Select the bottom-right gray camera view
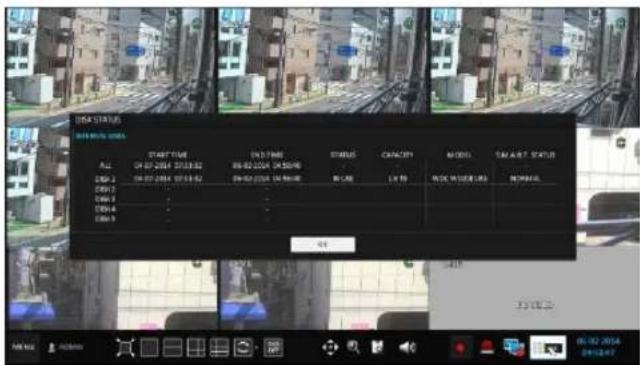The width and height of the screenshot is (640, 365). pyautogui.click(x=535, y=294)
